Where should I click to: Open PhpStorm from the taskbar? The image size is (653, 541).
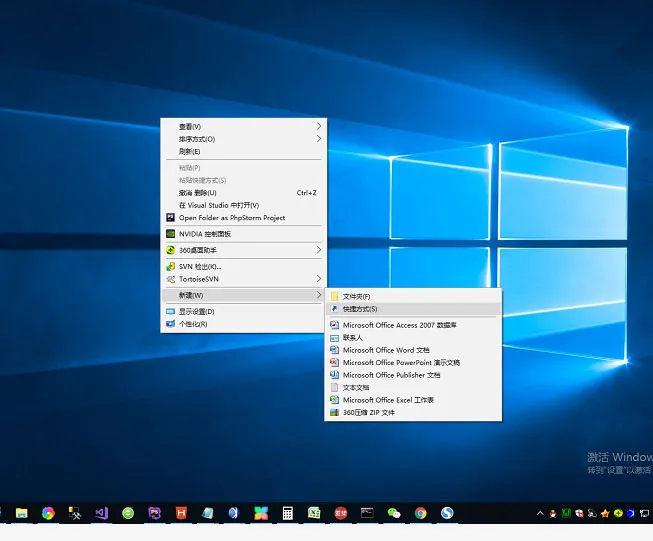click(154, 513)
